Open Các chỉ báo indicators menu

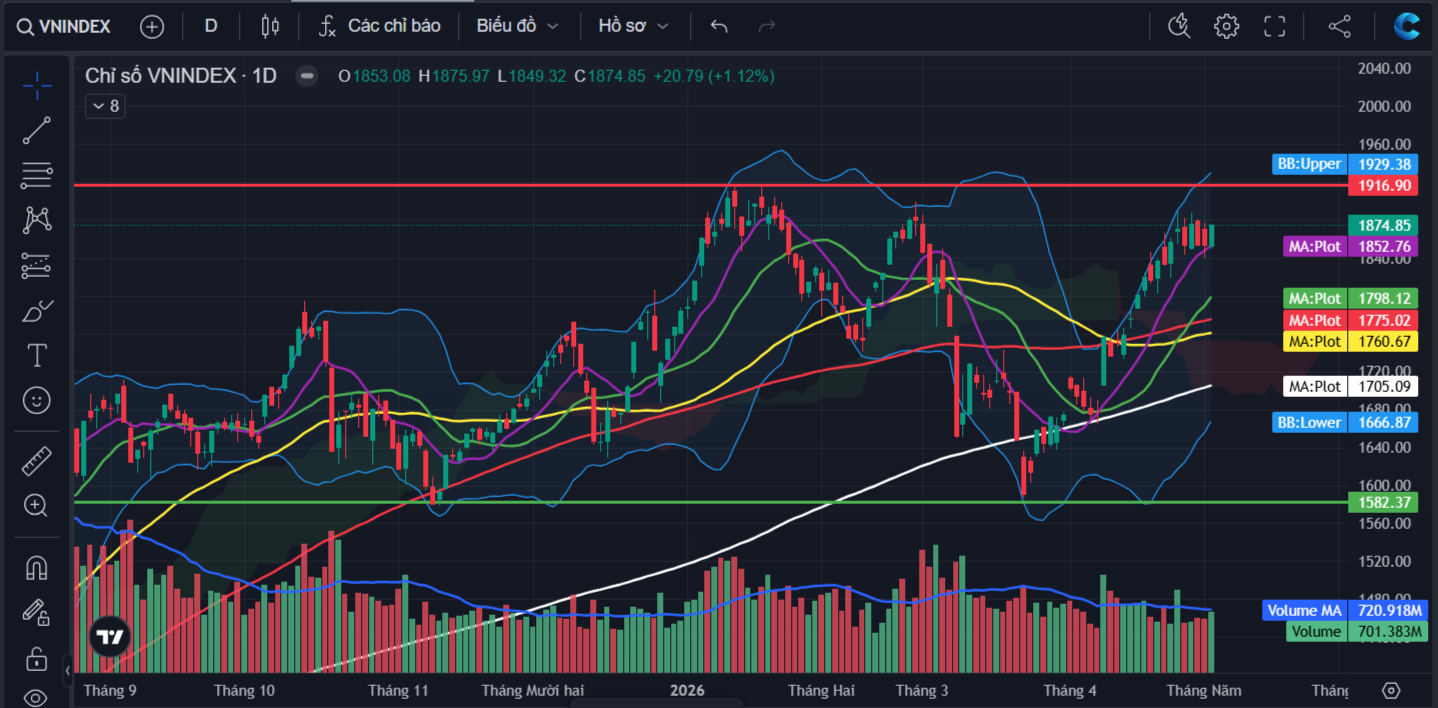(380, 26)
